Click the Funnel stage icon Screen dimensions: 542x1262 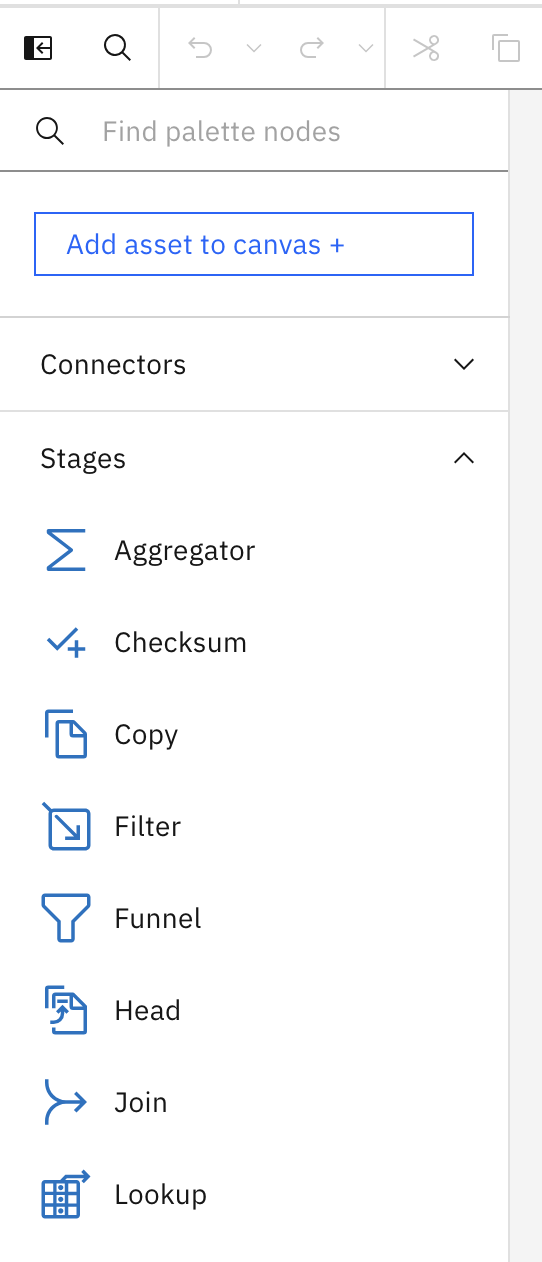coord(66,918)
